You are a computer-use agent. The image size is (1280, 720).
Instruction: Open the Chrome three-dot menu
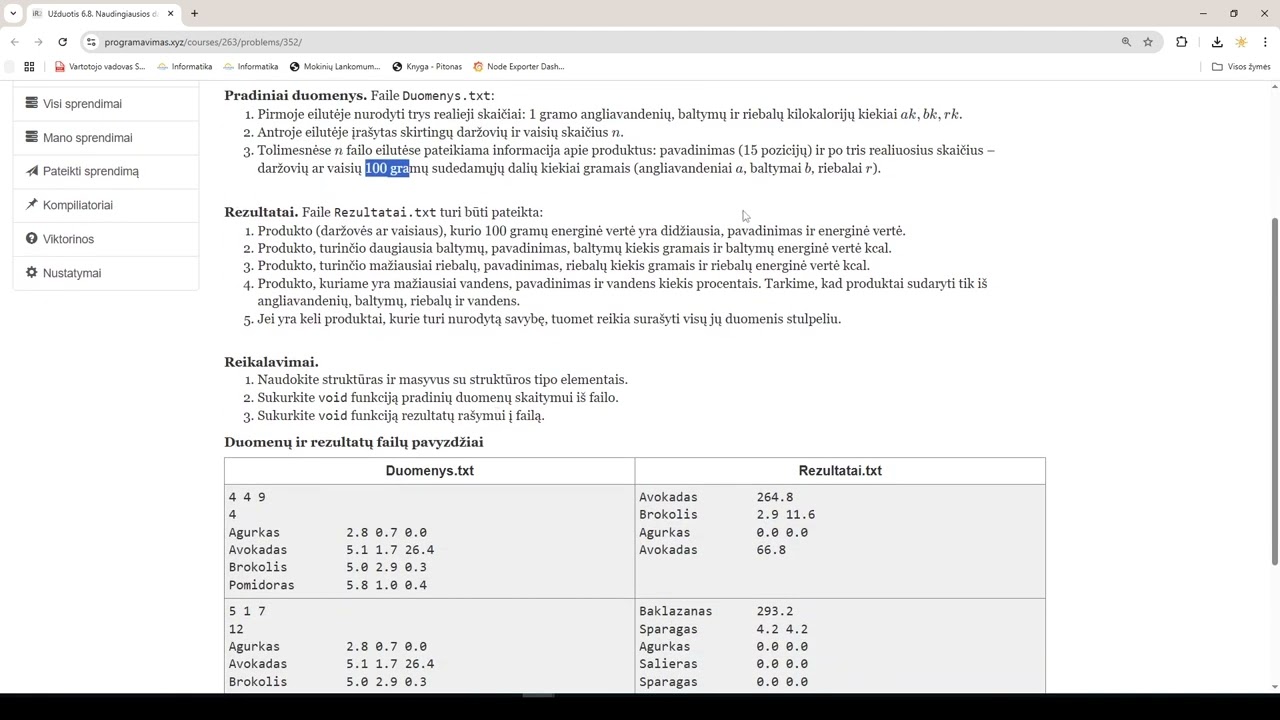click(1266, 42)
